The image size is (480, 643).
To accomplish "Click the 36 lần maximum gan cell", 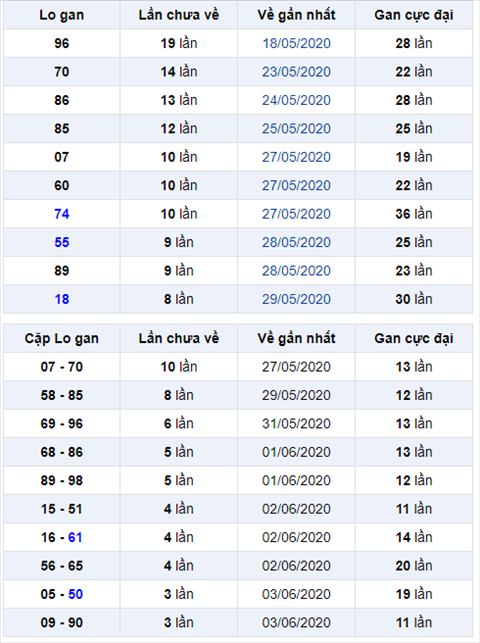I will click(414, 214).
